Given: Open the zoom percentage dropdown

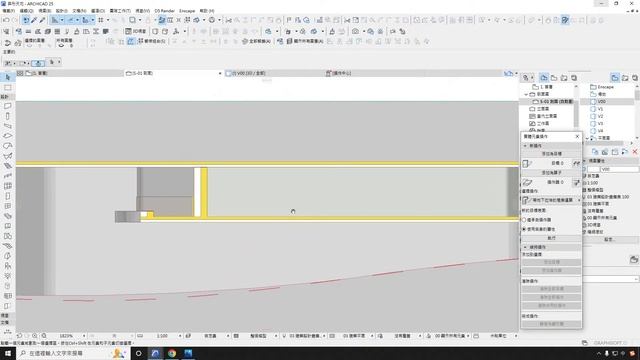Looking at the screenshot, I should coord(84,336).
